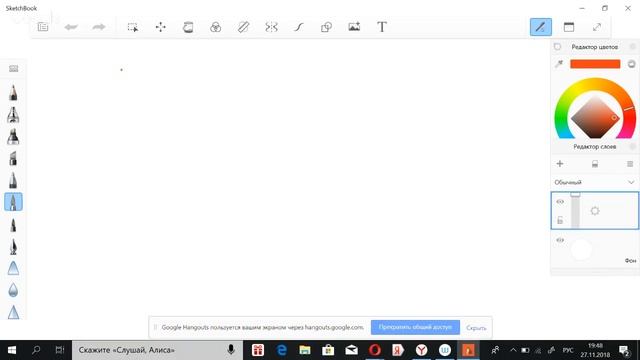640x360 pixels.
Task: Click 'Прекратить общий доступ' button
Action: click(x=415, y=327)
